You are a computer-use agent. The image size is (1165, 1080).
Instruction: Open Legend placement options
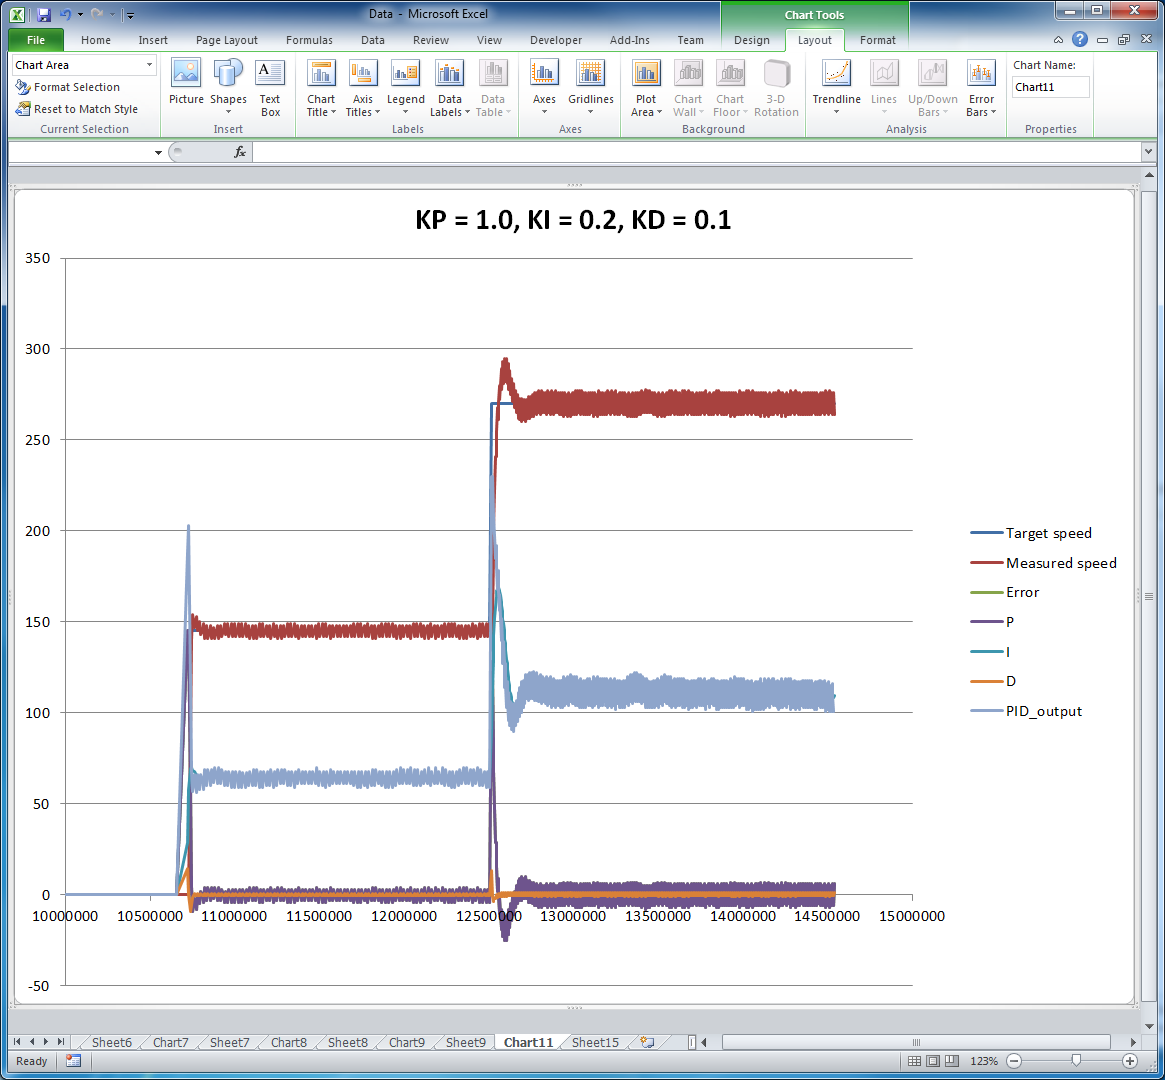point(406,88)
